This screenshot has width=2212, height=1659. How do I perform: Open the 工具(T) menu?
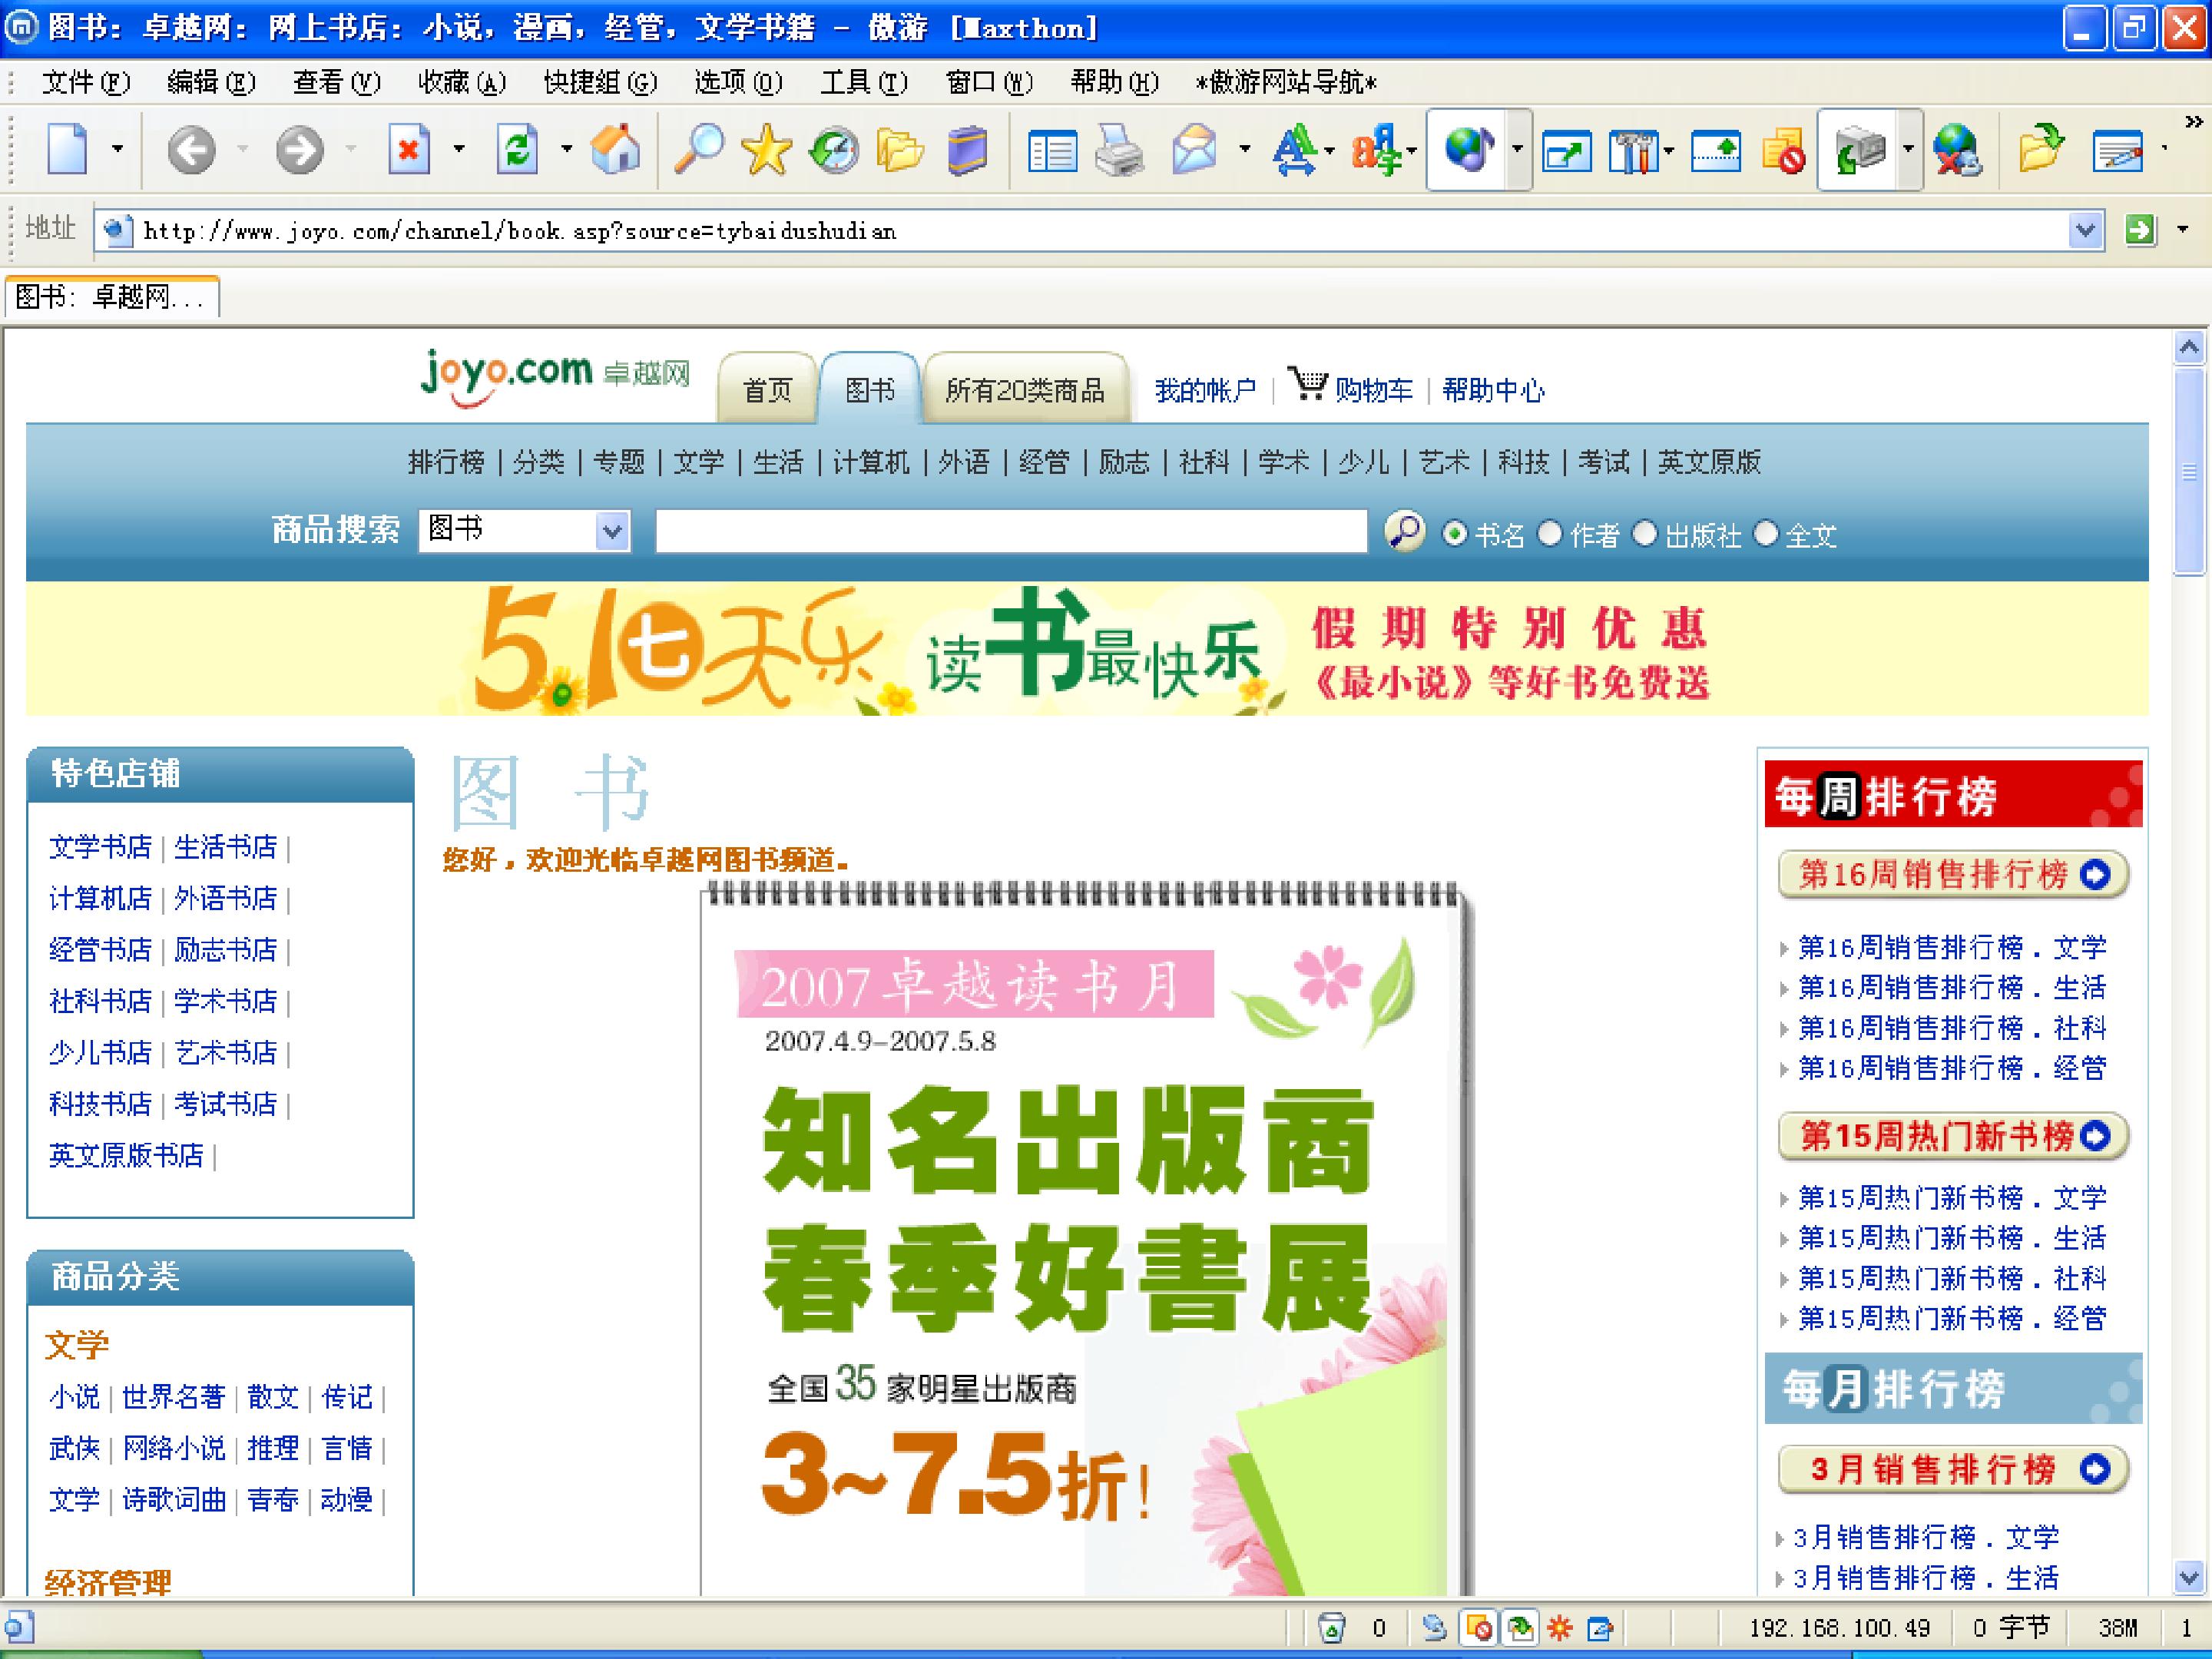[x=863, y=82]
